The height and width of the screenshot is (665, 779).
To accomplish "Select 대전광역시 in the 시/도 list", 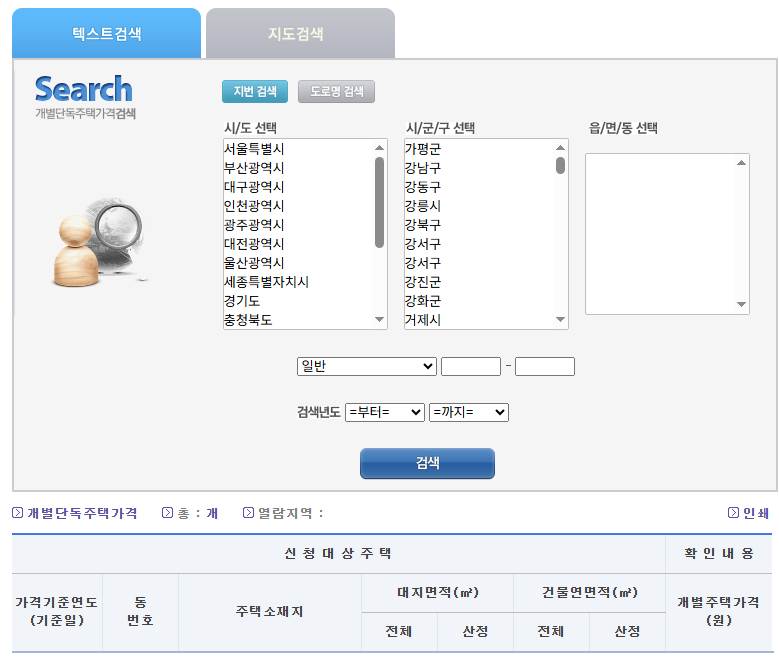I will click(298, 244).
